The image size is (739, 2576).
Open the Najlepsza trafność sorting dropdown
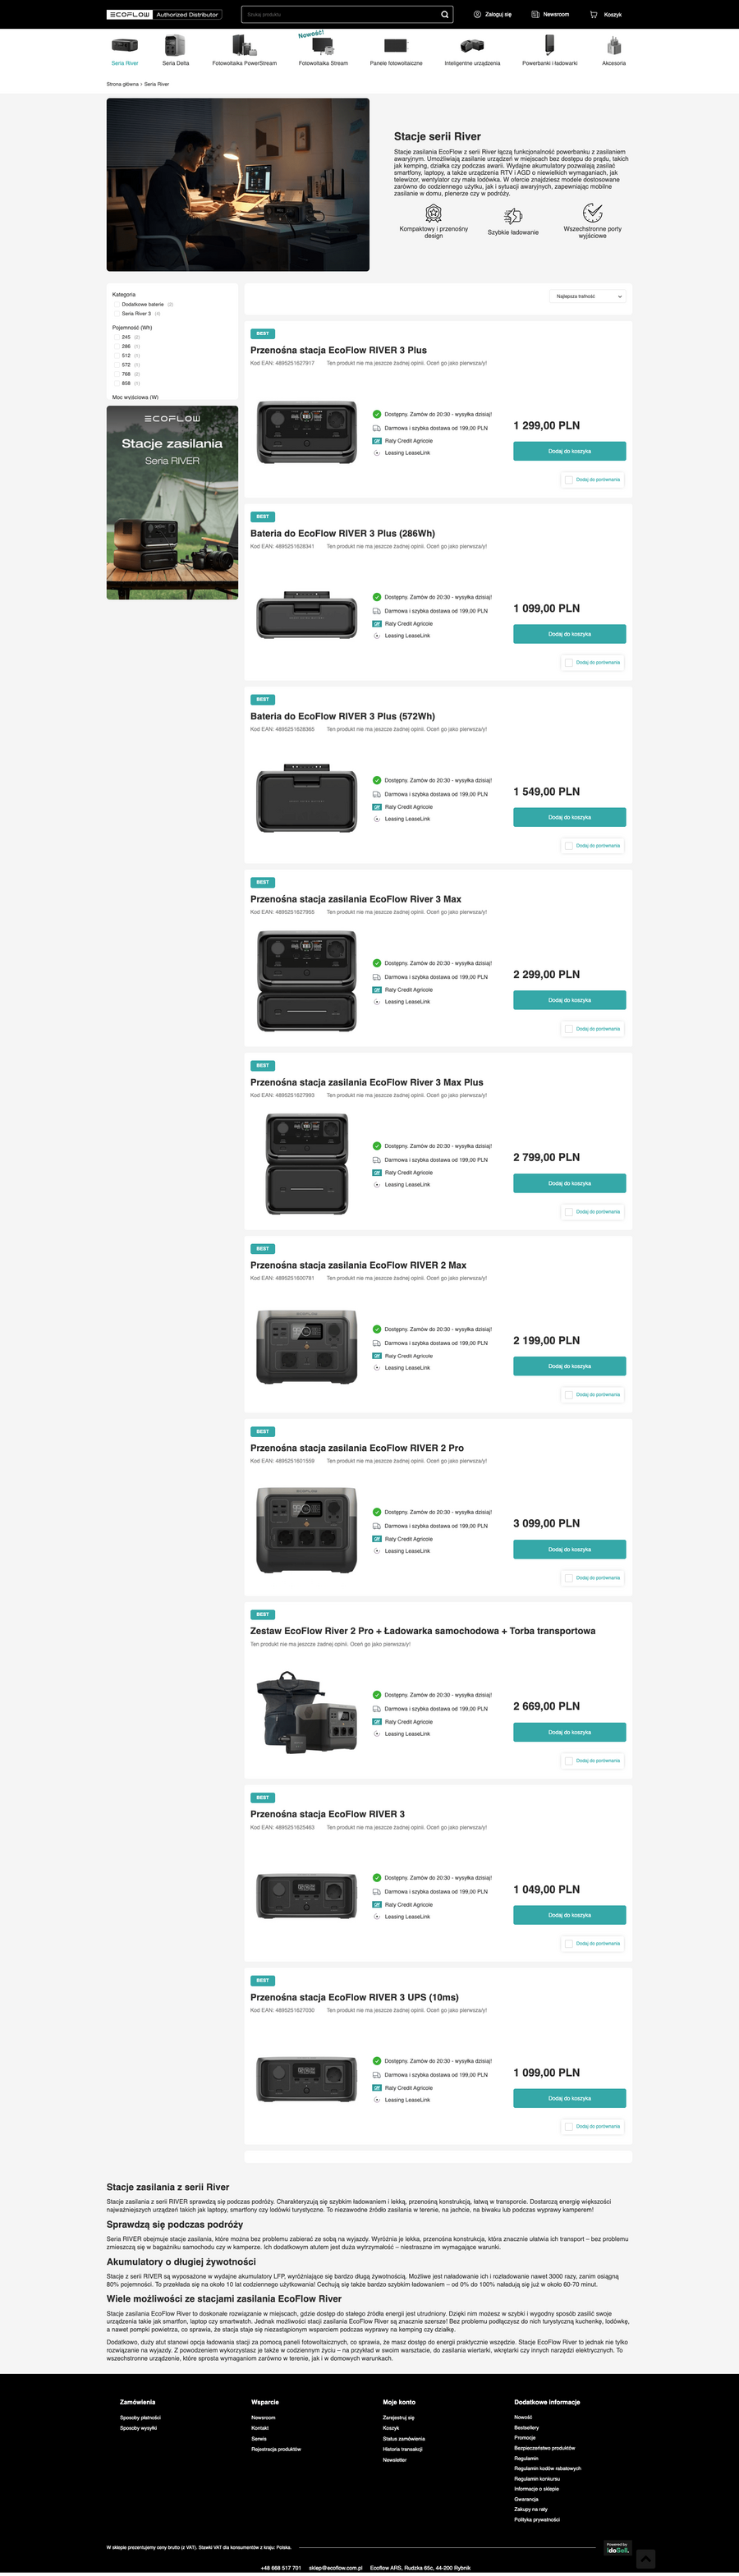click(x=588, y=296)
